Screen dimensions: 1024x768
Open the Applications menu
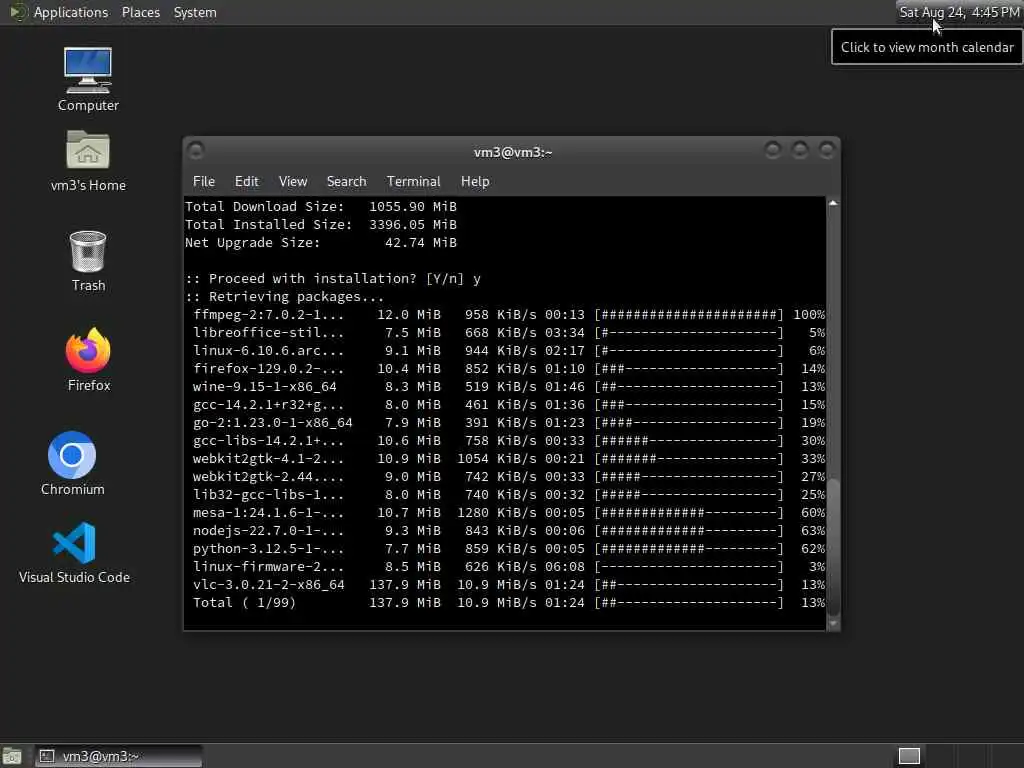71,12
